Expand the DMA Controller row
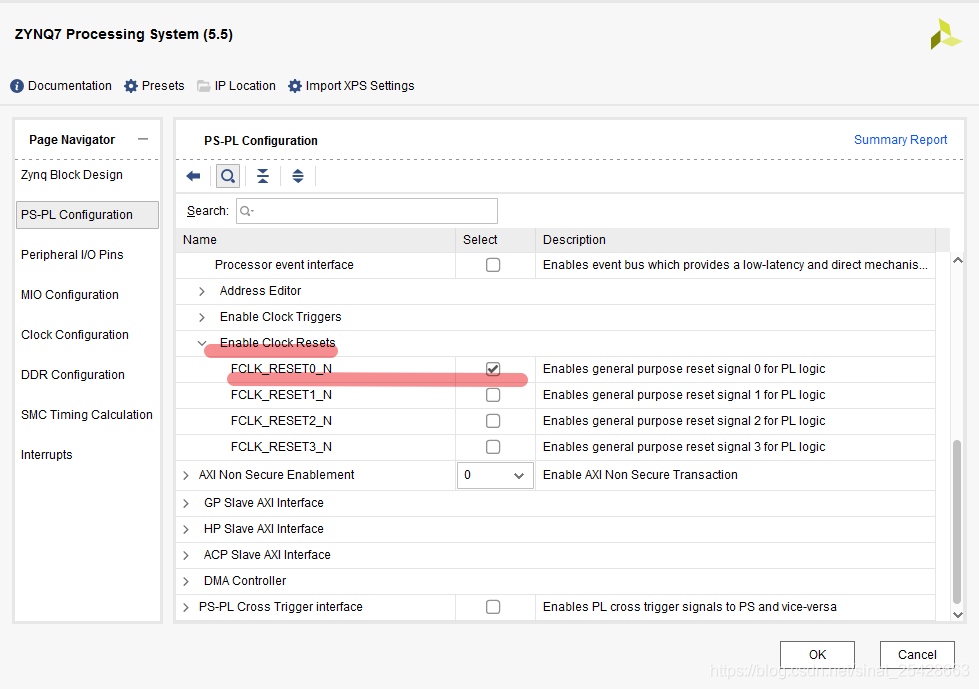This screenshot has width=979, height=689. click(x=186, y=582)
